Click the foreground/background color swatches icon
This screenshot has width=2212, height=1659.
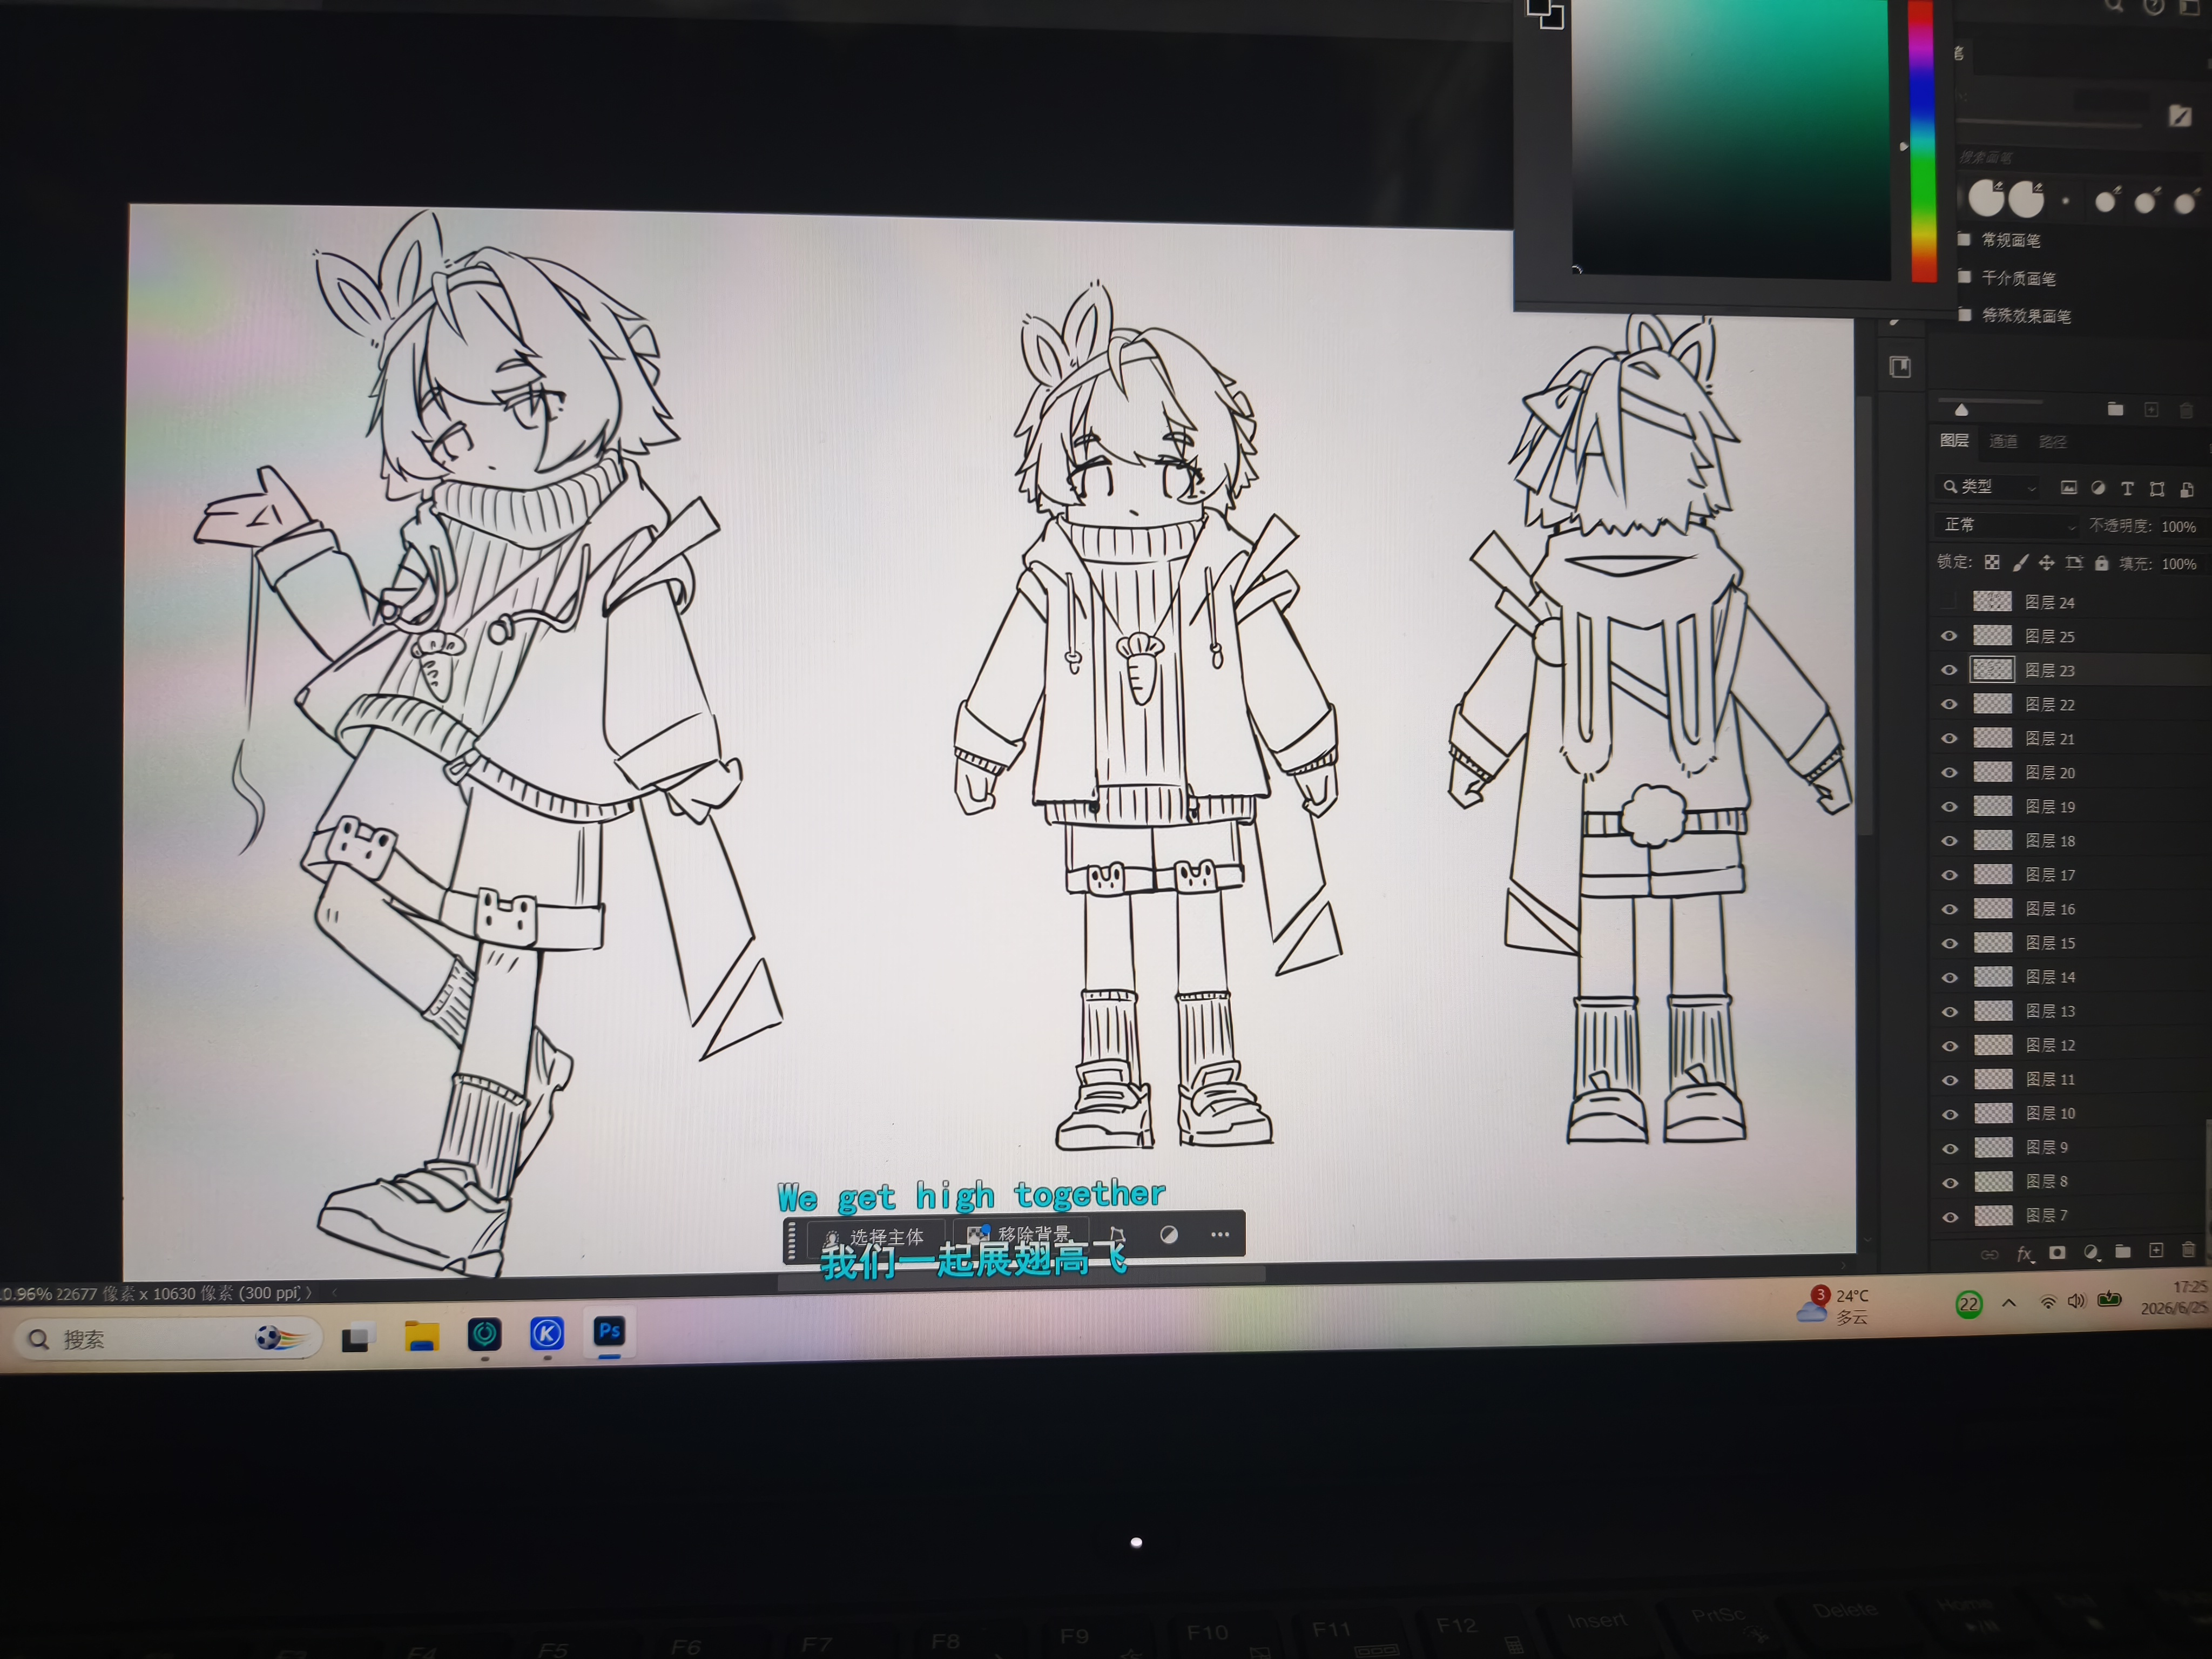click(x=1545, y=14)
